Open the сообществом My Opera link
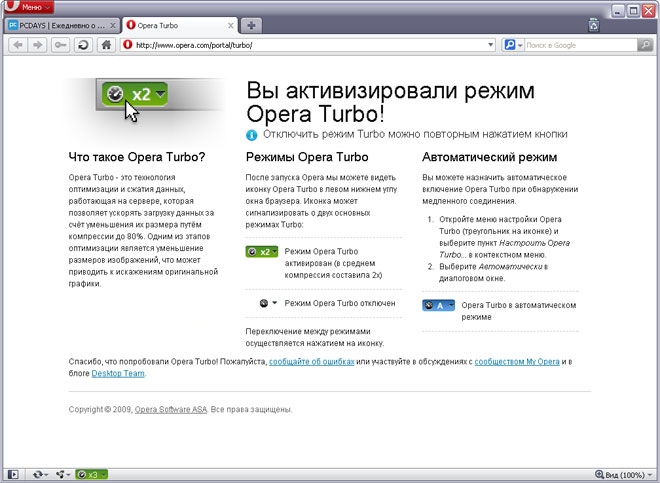This screenshot has height=483, width=660. click(x=517, y=362)
